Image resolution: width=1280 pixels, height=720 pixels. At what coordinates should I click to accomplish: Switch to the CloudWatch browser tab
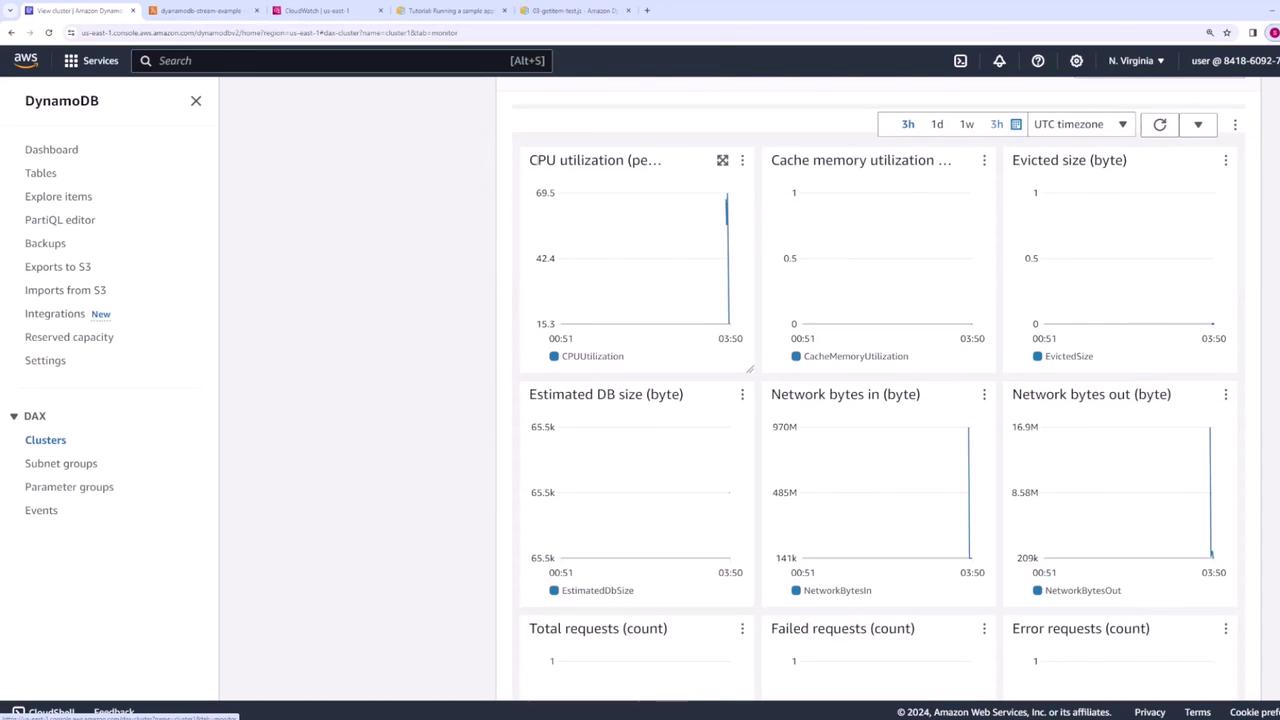[x=326, y=11]
